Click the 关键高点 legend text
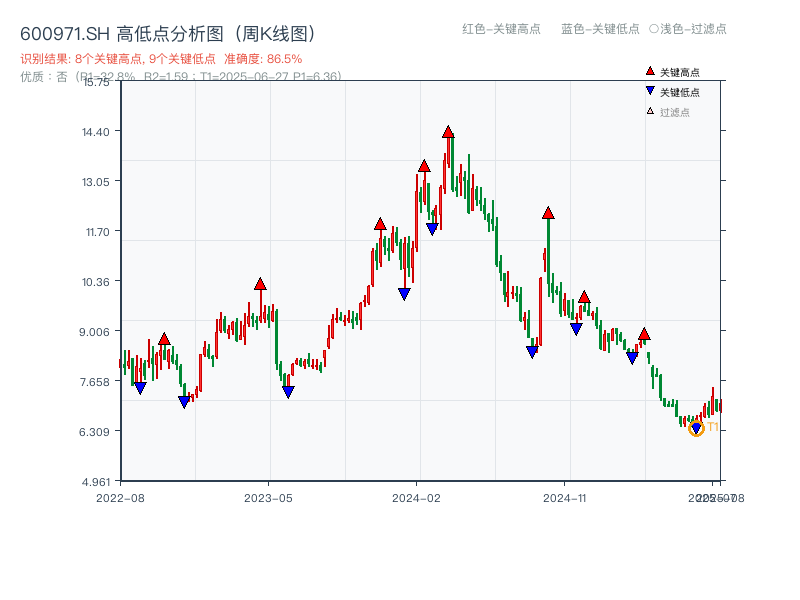800x600 pixels. tap(680, 72)
